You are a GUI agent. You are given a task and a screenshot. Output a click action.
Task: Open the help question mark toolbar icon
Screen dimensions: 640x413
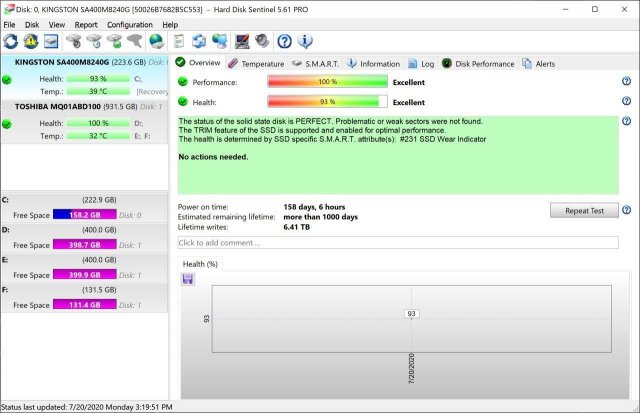click(x=284, y=41)
